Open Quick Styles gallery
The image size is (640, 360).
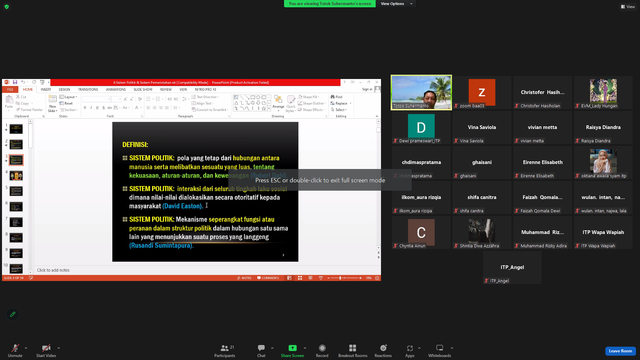point(291,104)
